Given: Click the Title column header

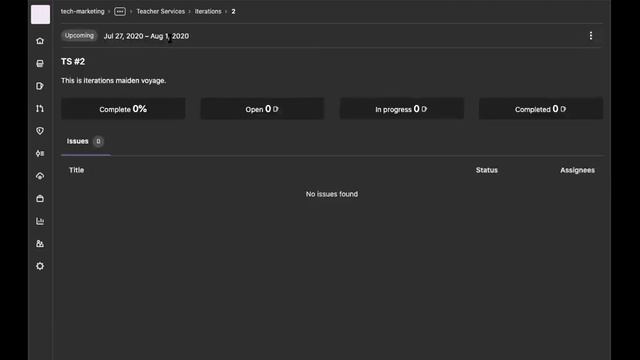Looking at the screenshot, I should pyautogui.click(x=76, y=170).
